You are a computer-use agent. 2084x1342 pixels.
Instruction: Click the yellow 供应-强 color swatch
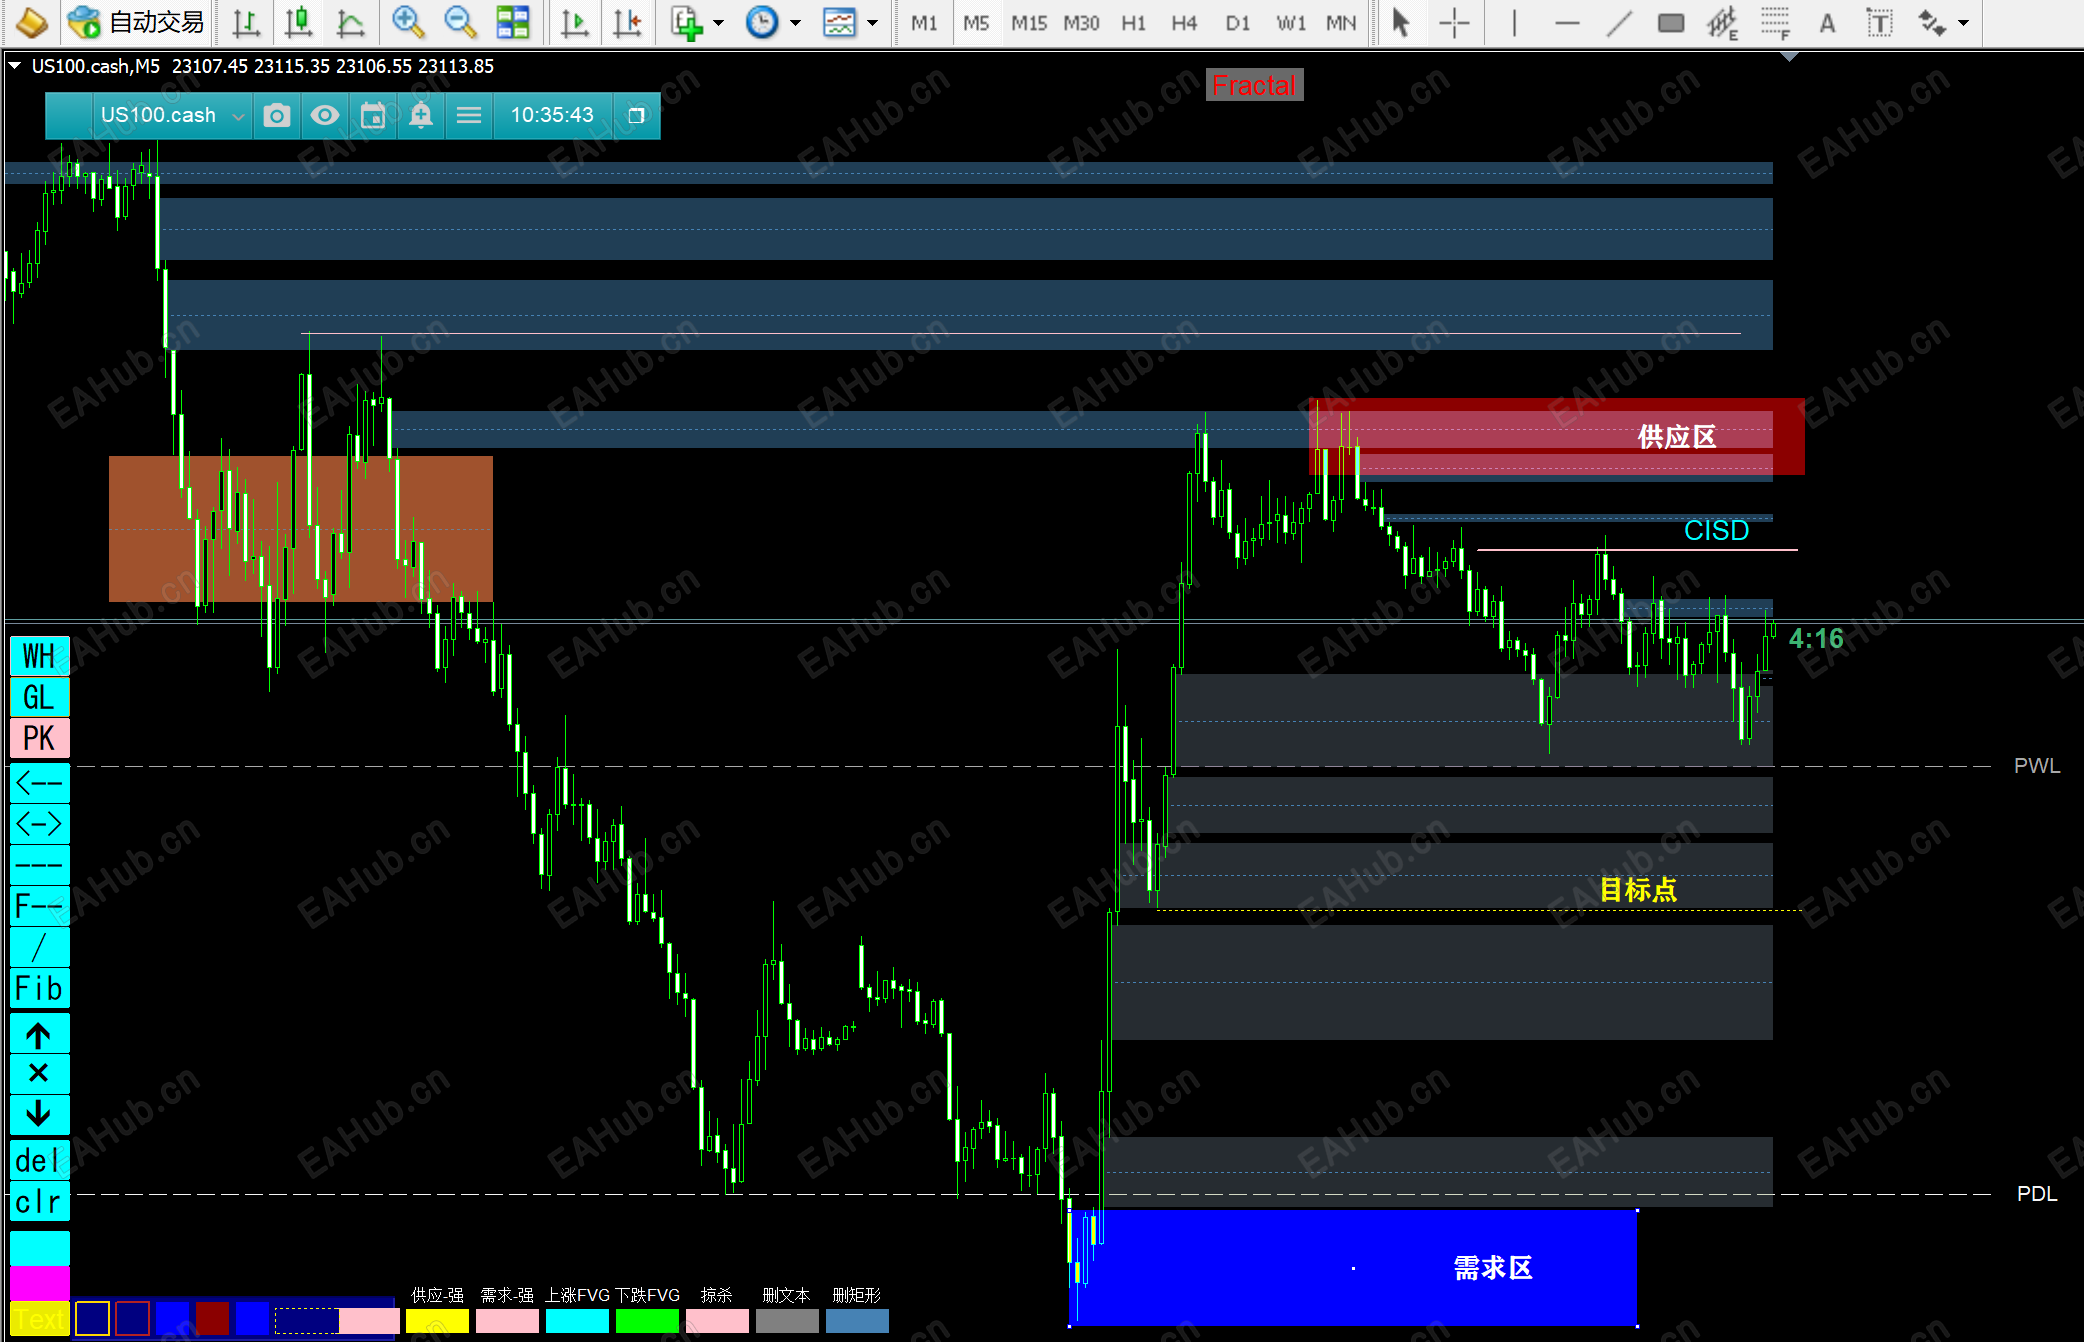pos(437,1321)
